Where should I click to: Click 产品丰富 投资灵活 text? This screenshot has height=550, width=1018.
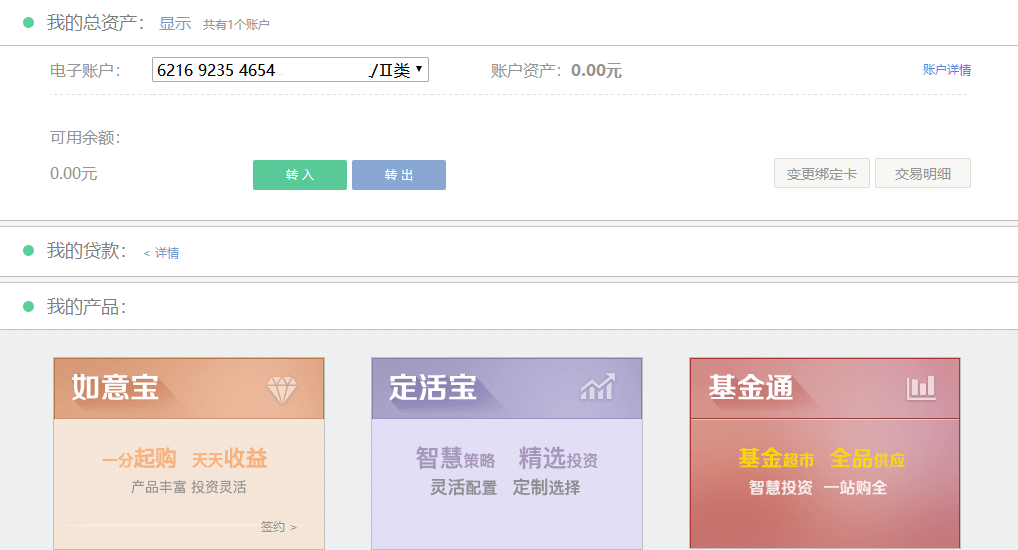point(189,487)
